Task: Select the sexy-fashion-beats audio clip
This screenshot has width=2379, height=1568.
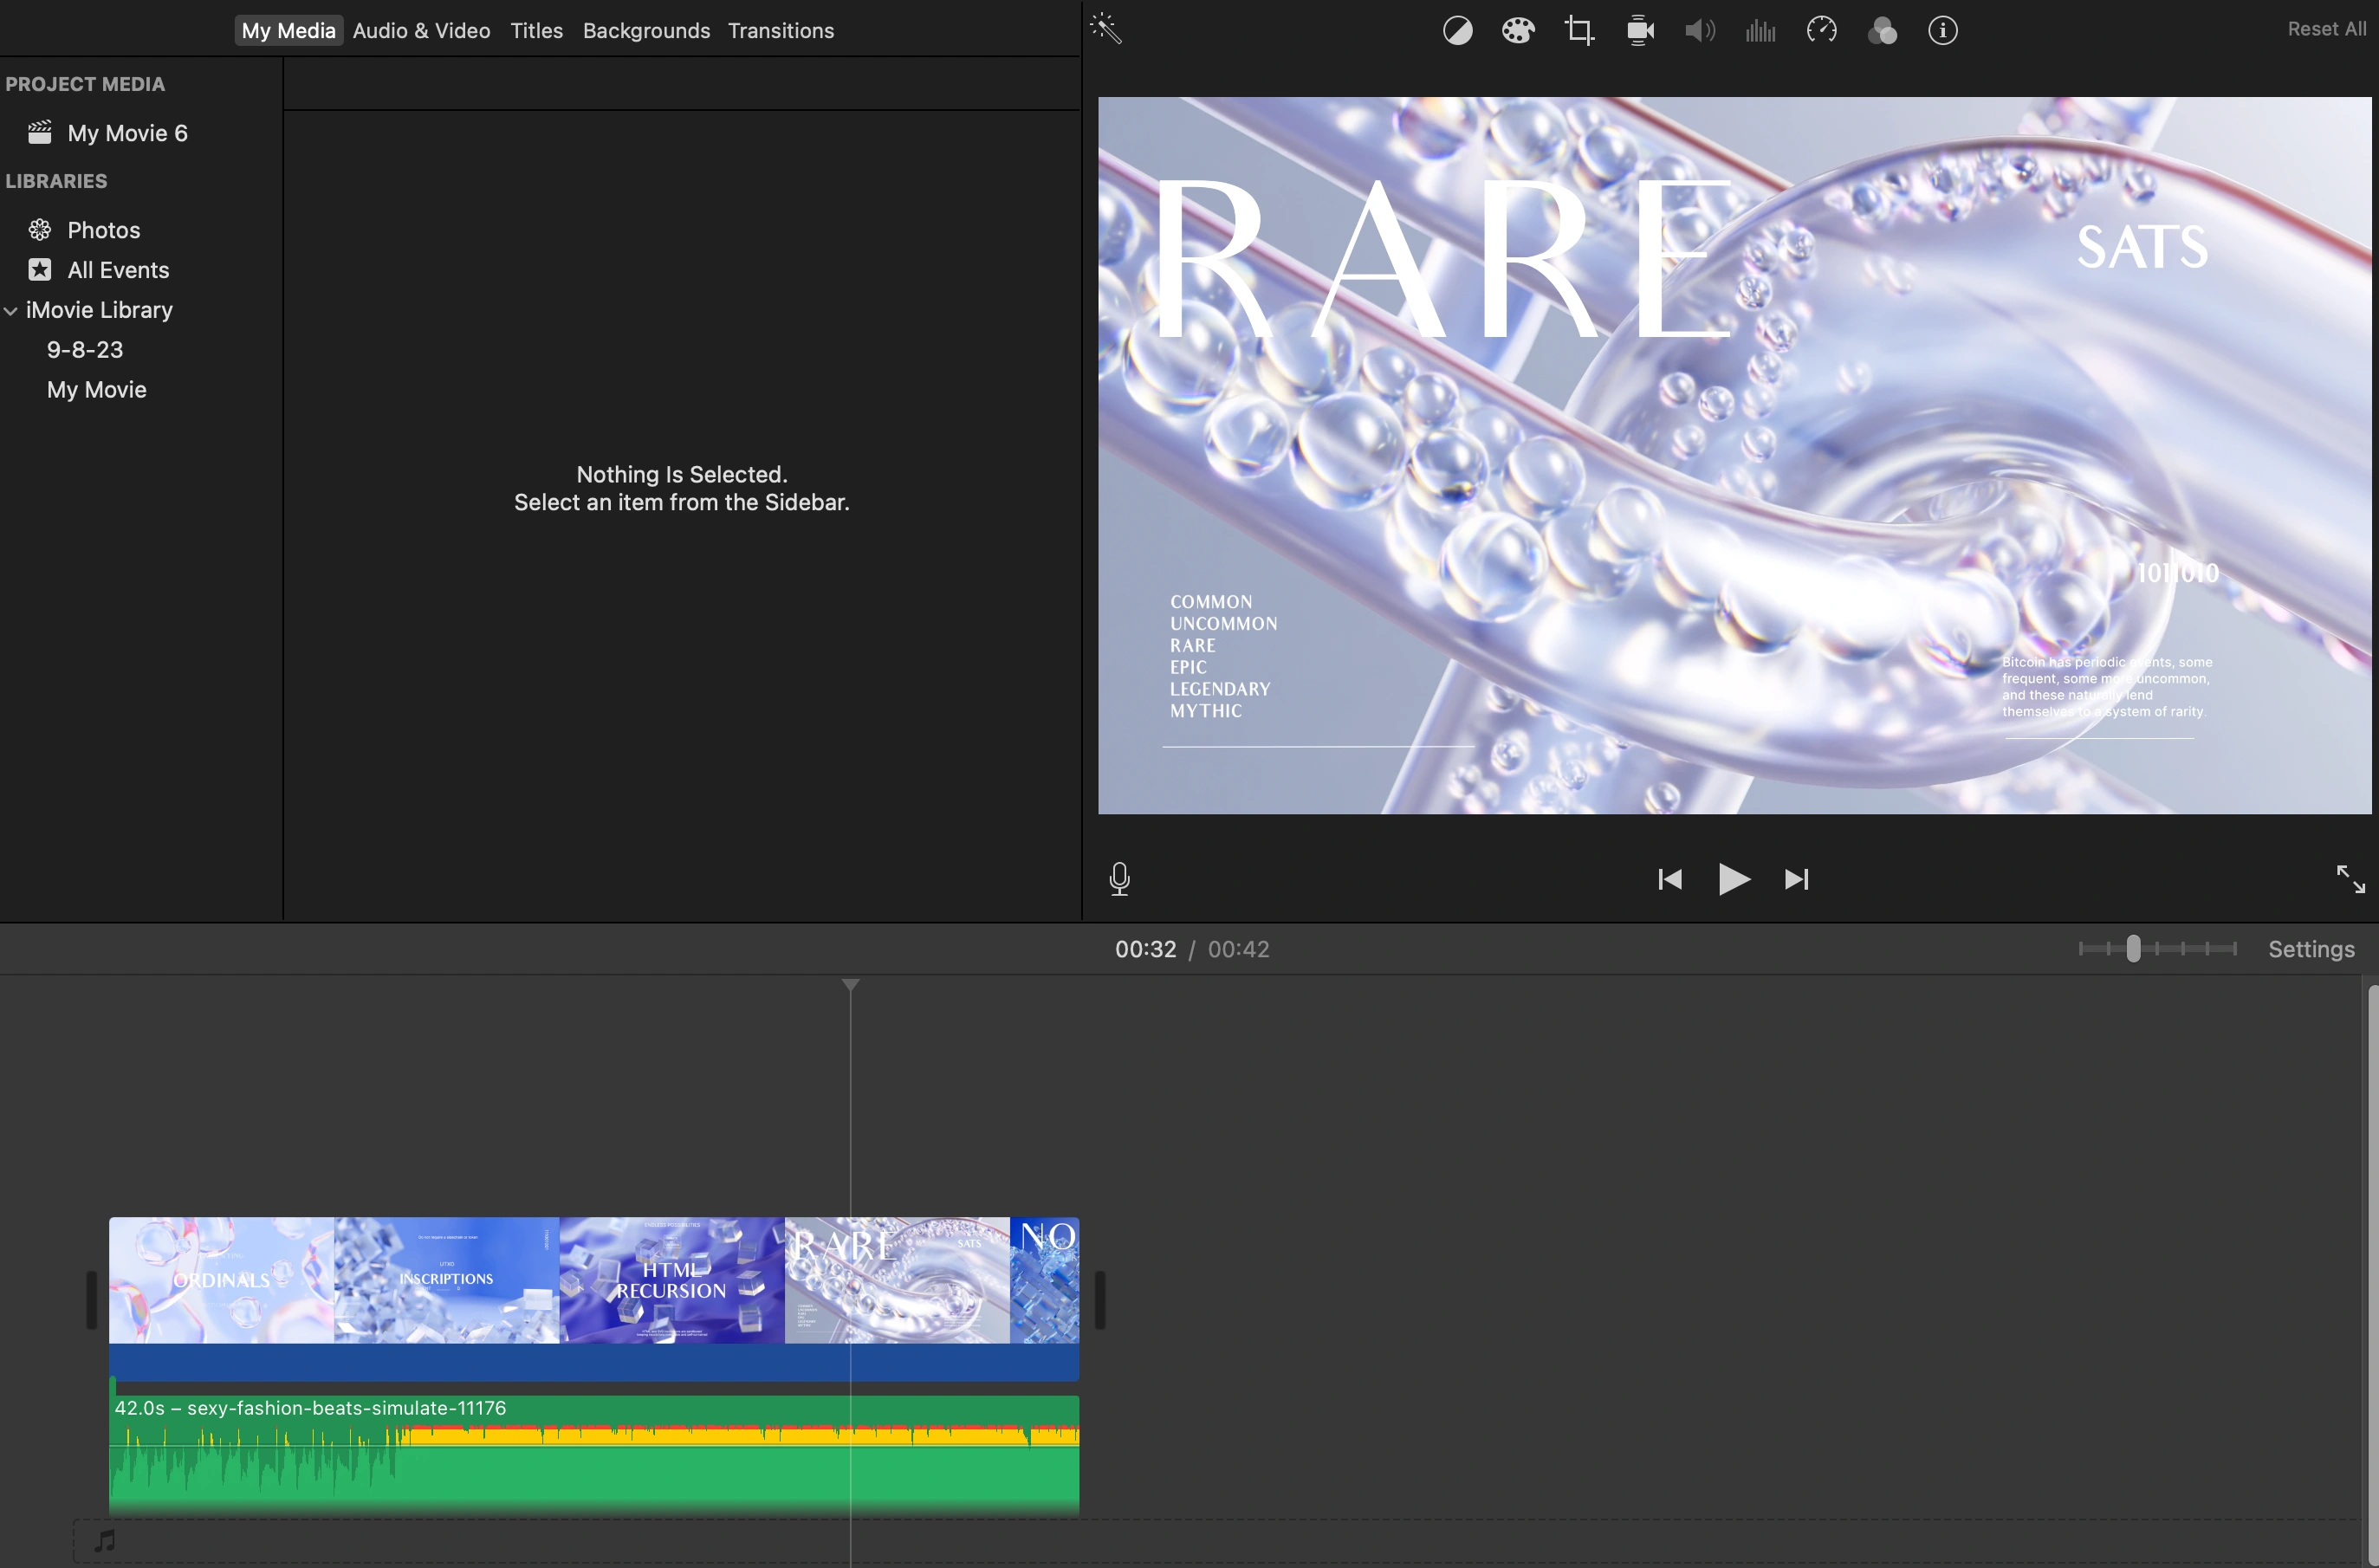Action: click(594, 1458)
